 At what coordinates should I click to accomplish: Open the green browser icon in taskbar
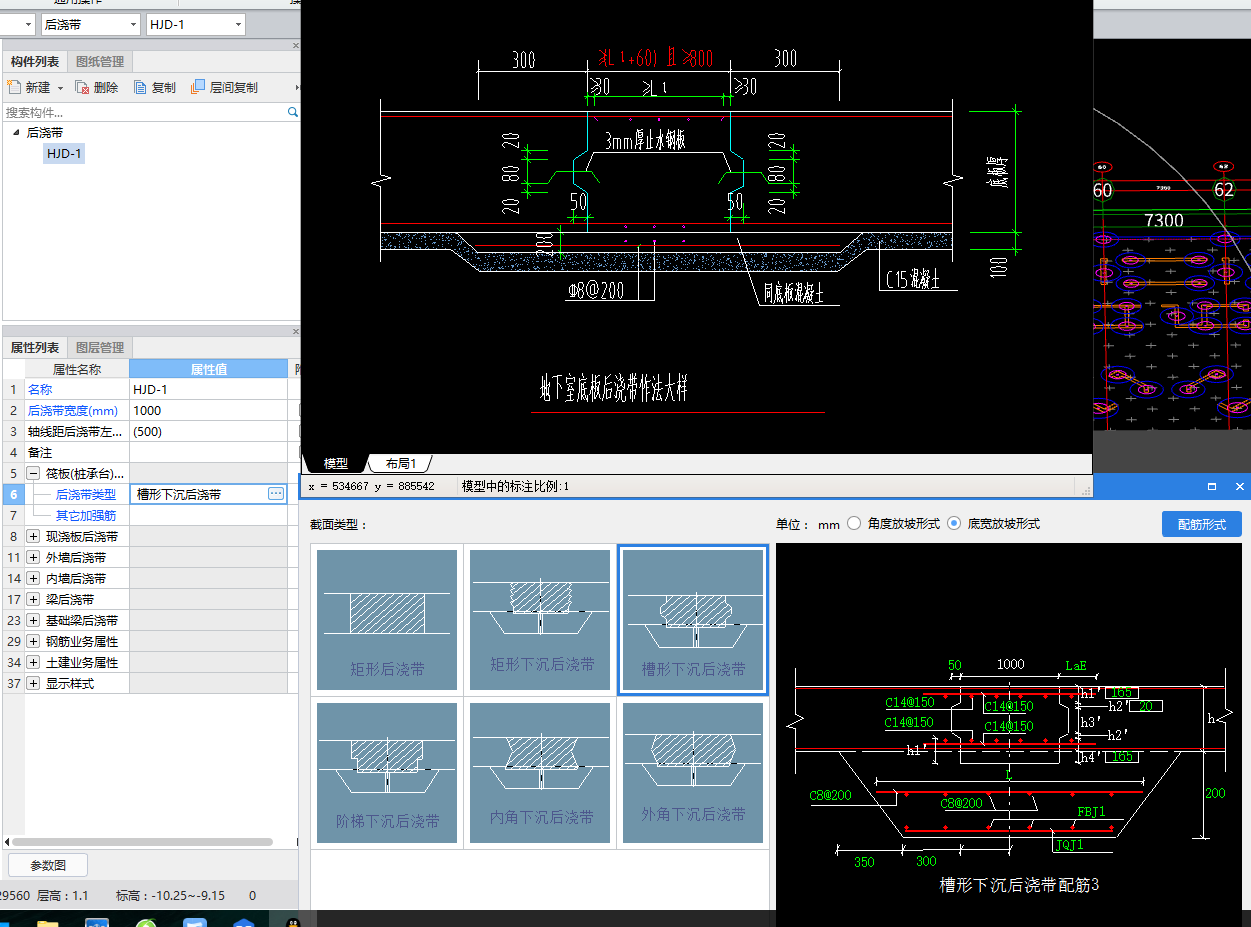[147, 922]
